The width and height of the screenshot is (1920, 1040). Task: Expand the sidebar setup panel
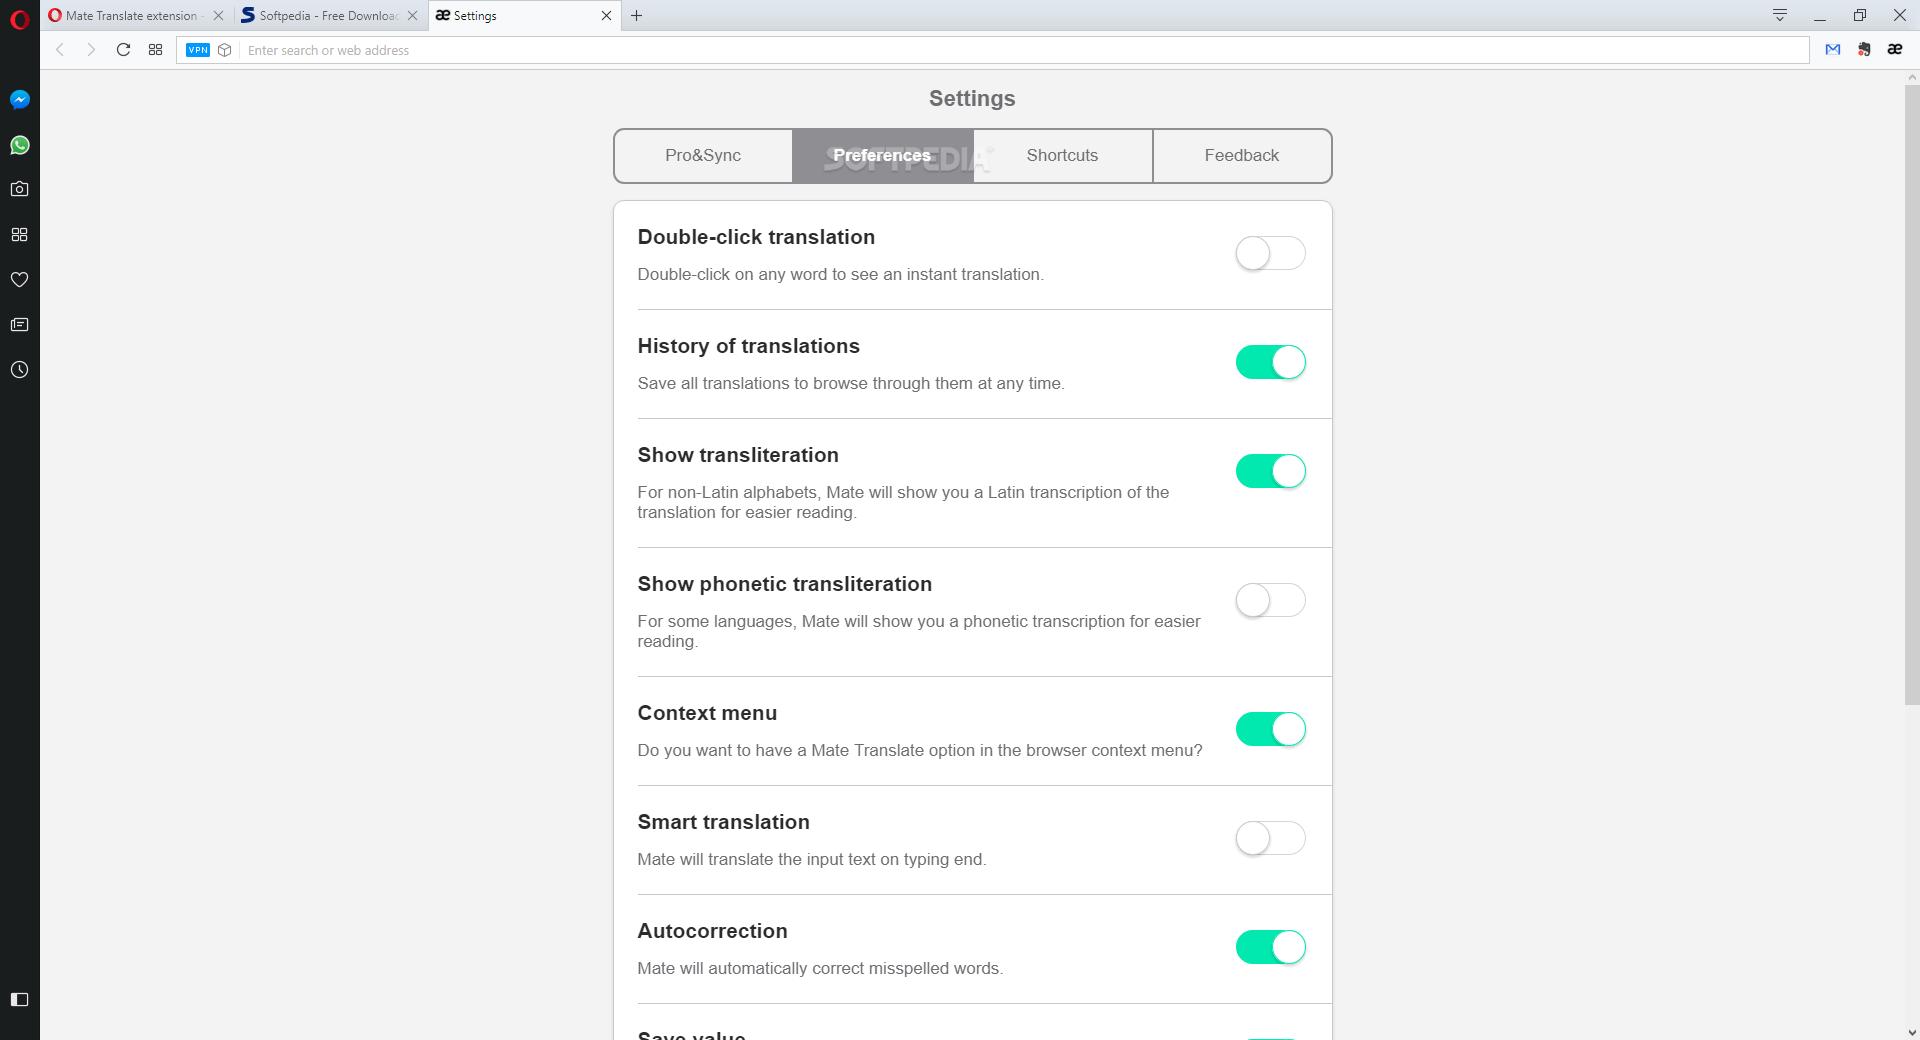(20, 999)
